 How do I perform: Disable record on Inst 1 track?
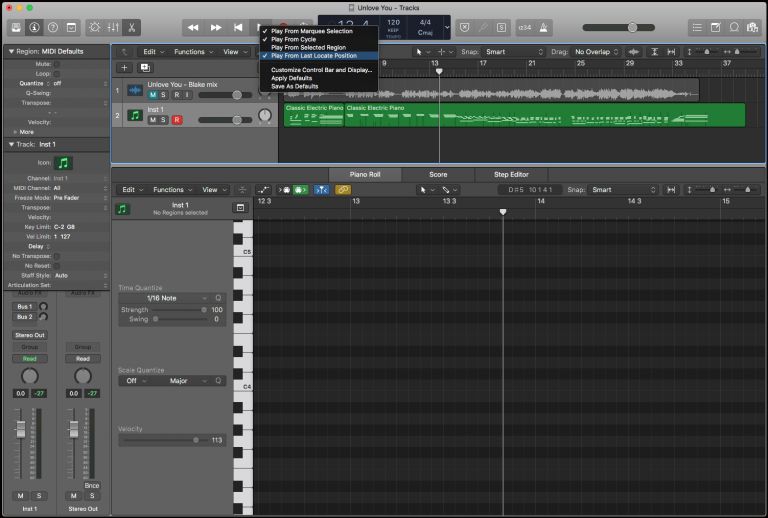[x=177, y=120]
